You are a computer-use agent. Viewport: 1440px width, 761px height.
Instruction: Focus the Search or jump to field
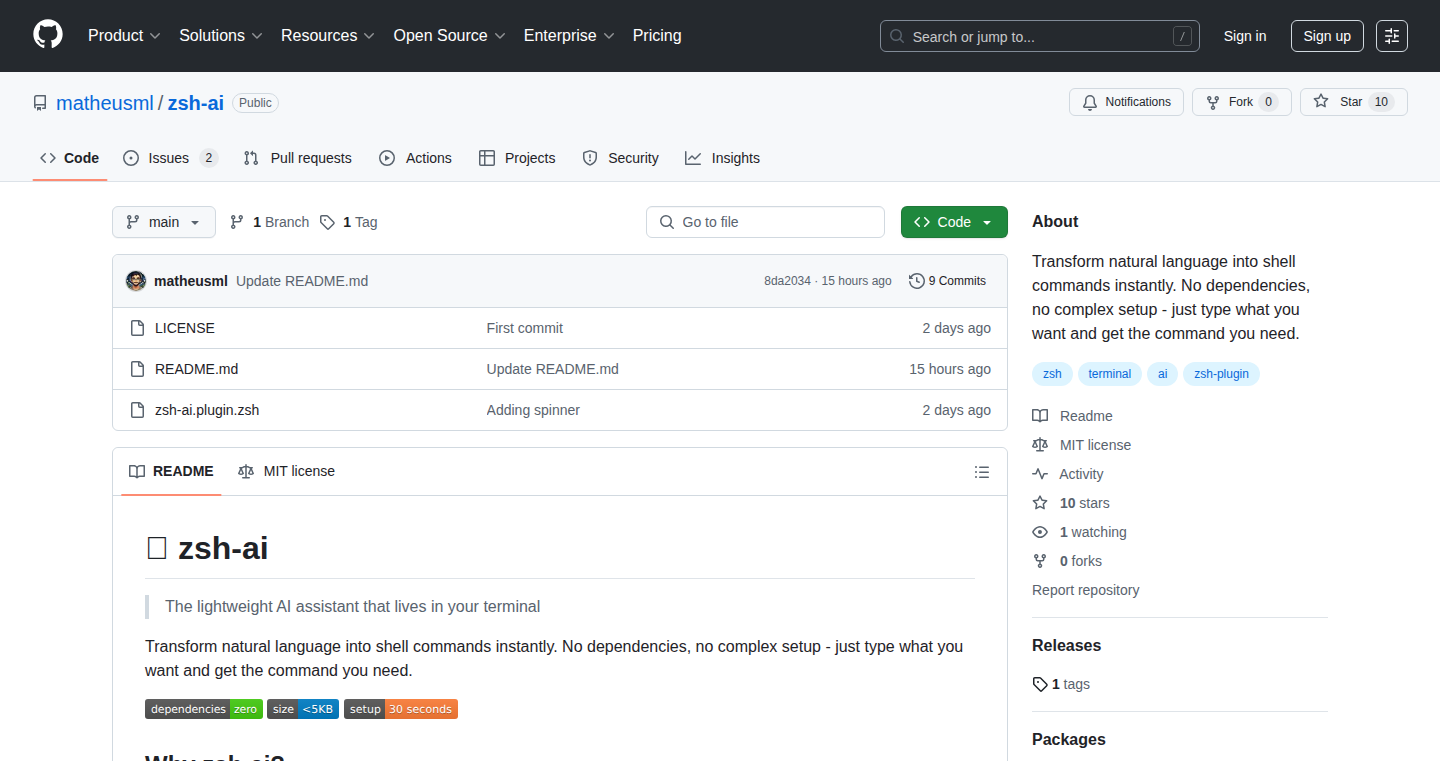(1040, 36)
